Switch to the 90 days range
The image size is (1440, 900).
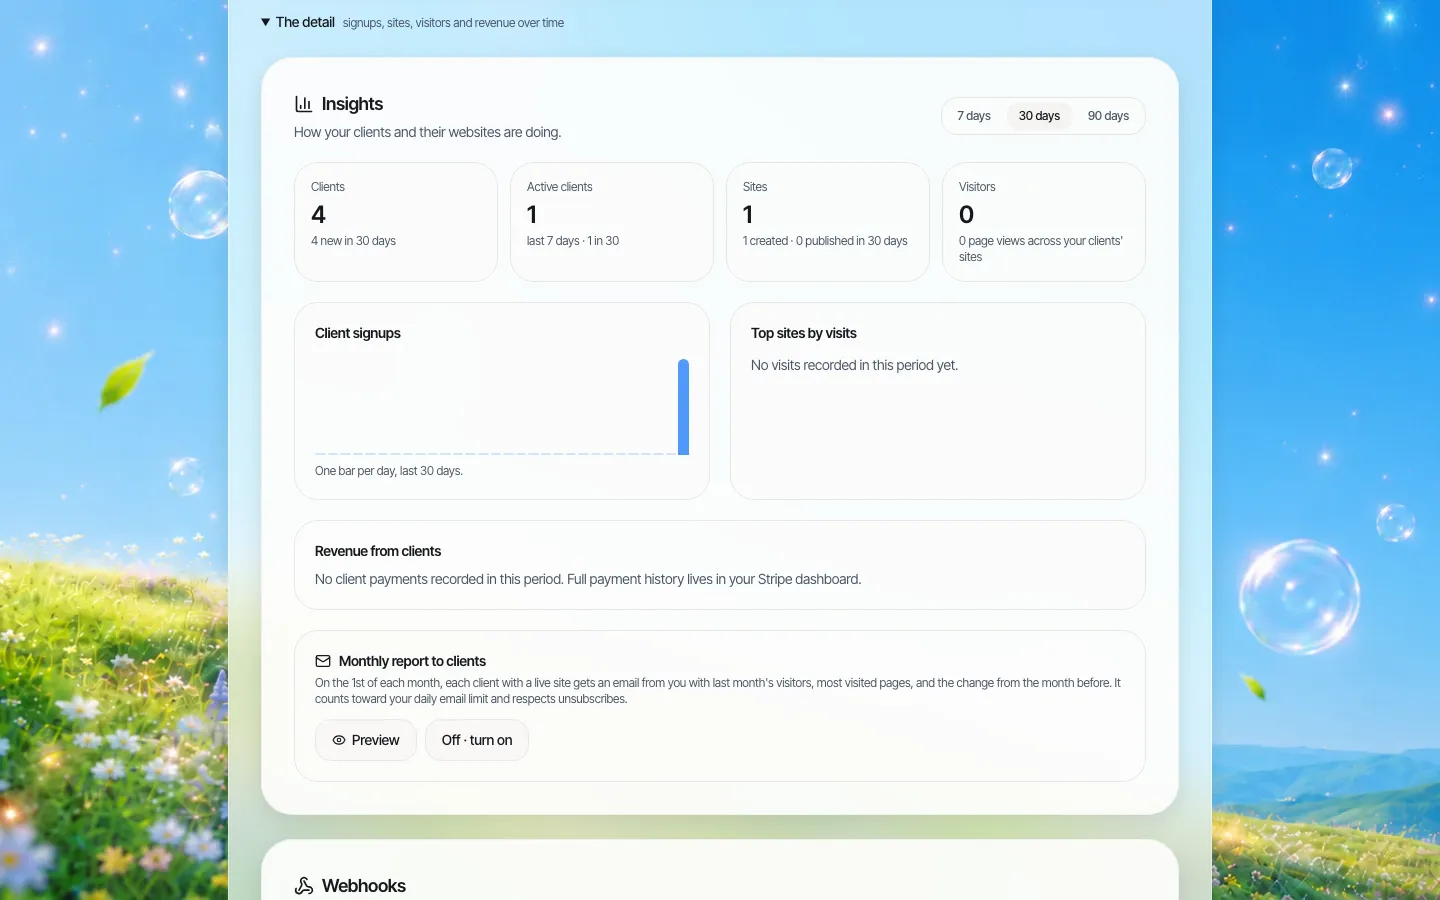(1108, 116)
